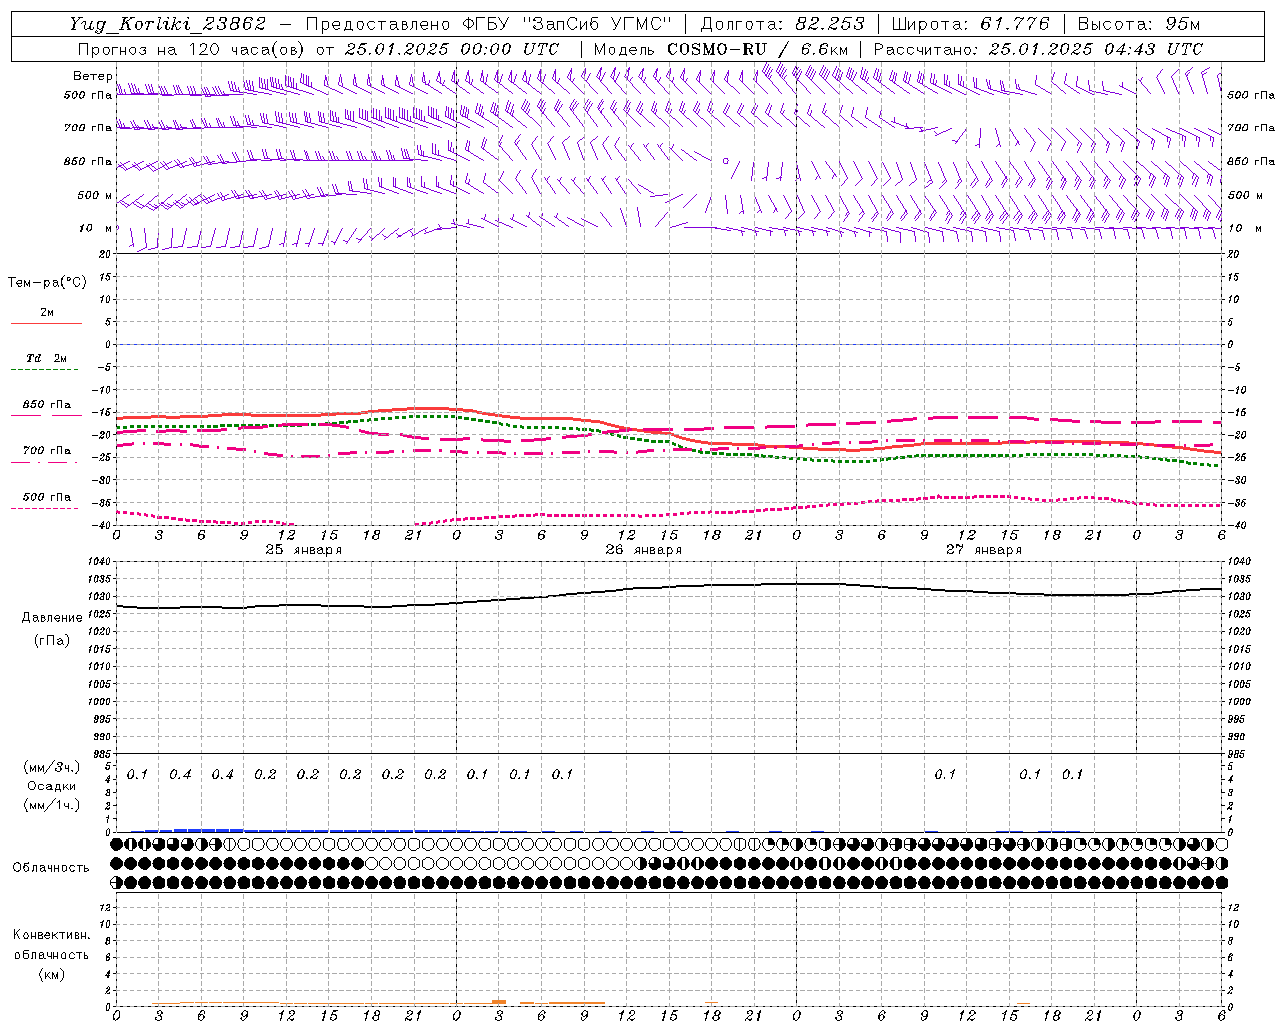The image size is (1280, 1024).
Task: Click the '25 января' date label
Action: click(303, 550)
